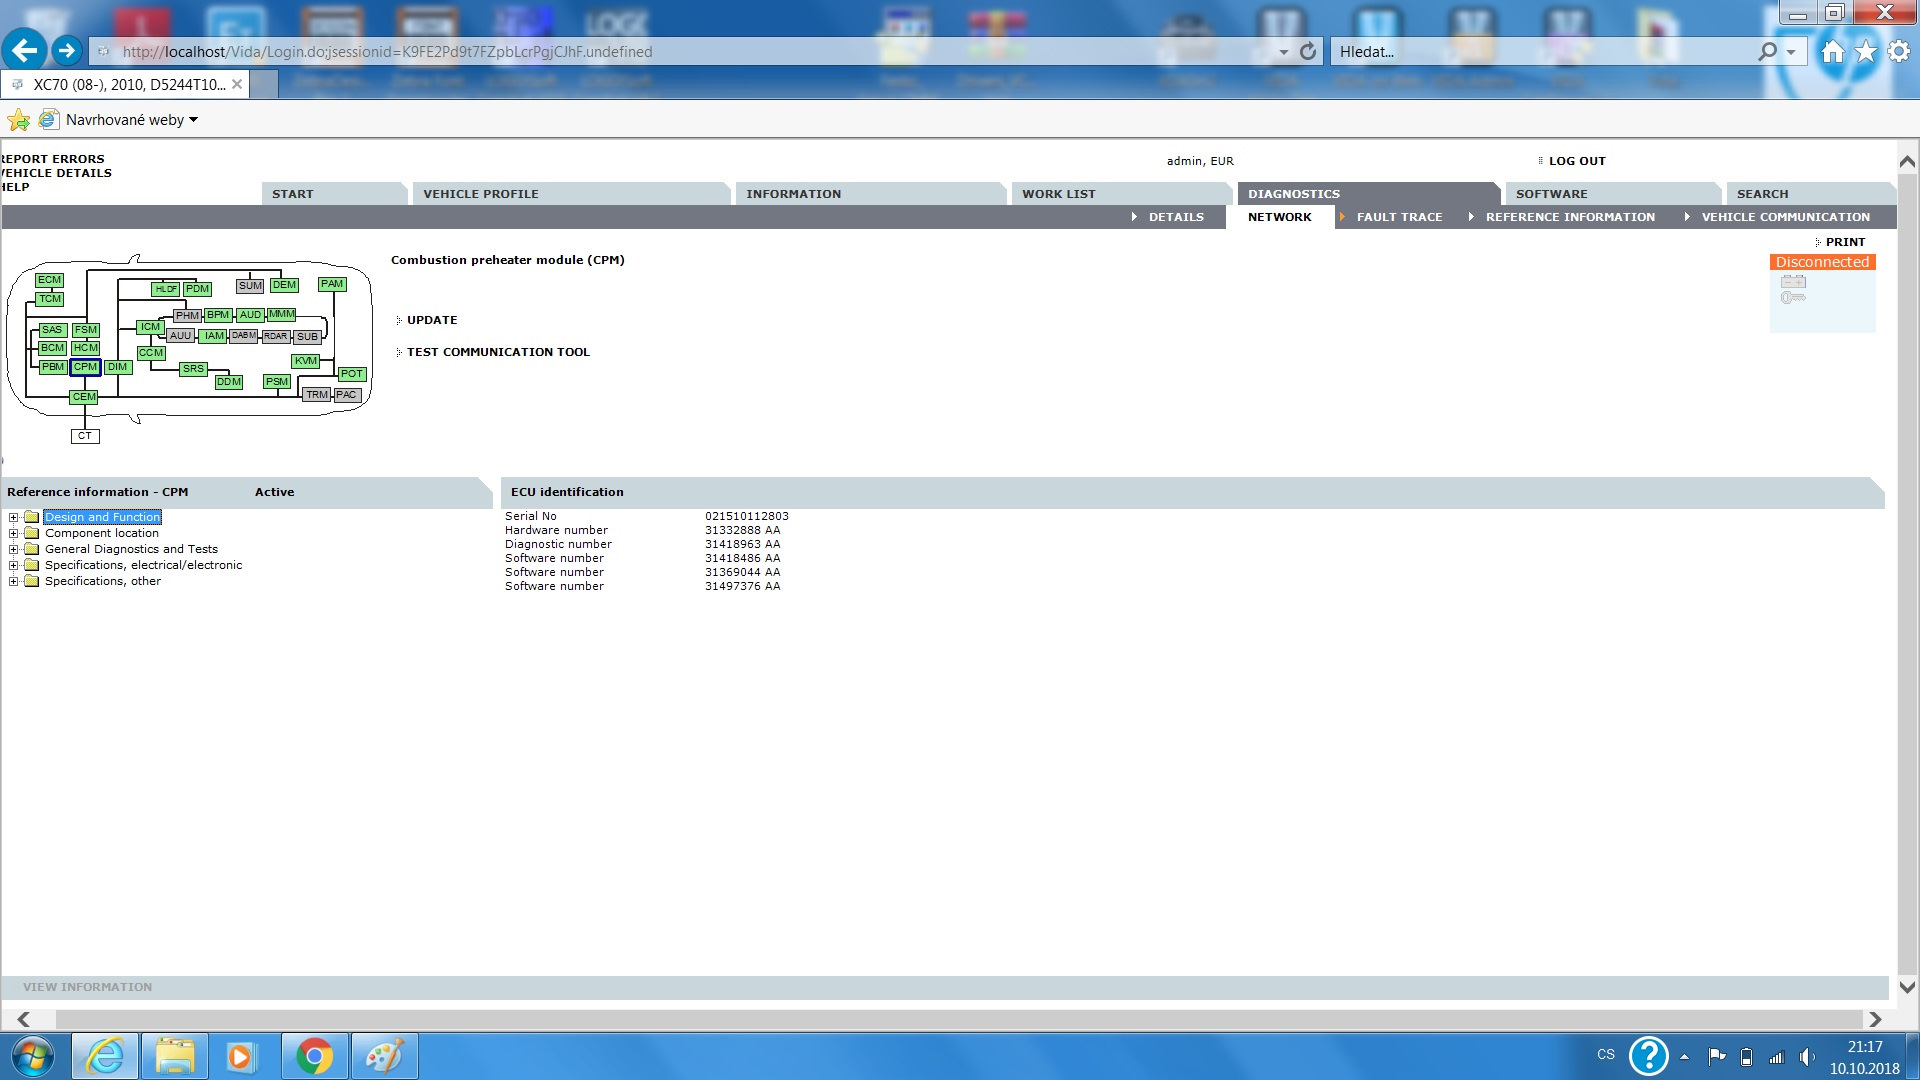This screenshot has height=1080, width=1920.
Task: Click the PAM module in diagram
Action: [x=332, y=284]
